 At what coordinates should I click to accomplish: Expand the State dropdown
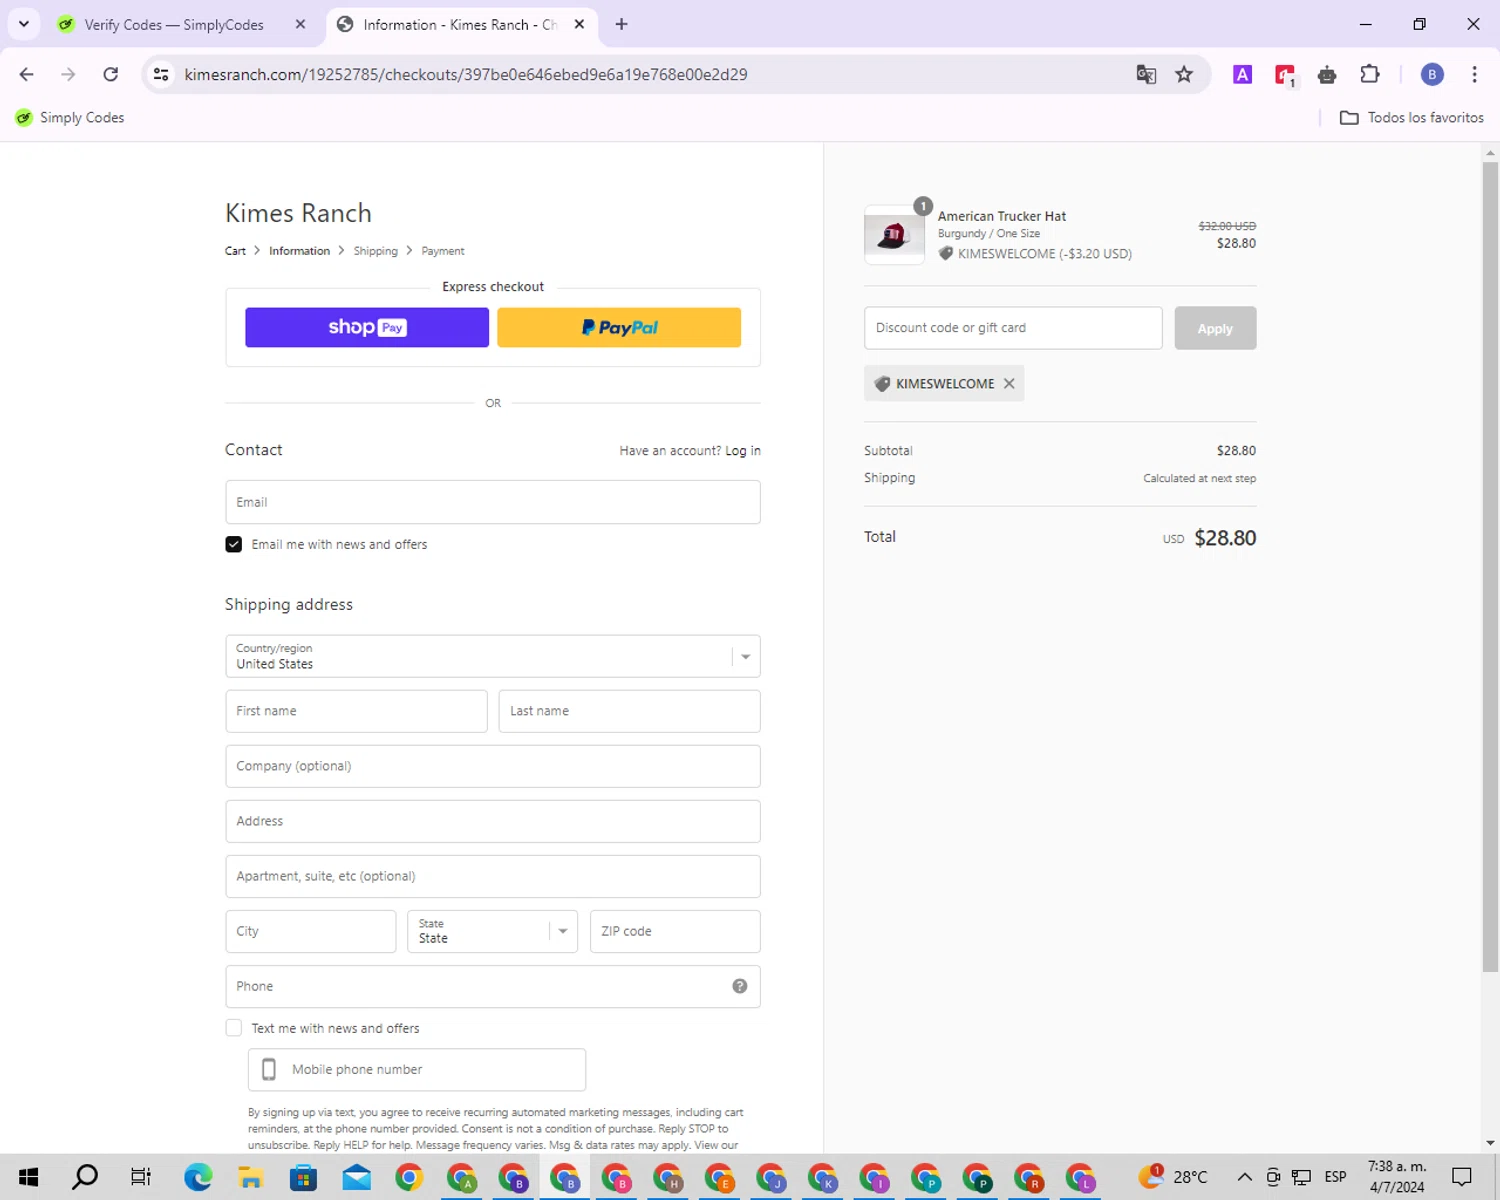[x=492, y=931]
